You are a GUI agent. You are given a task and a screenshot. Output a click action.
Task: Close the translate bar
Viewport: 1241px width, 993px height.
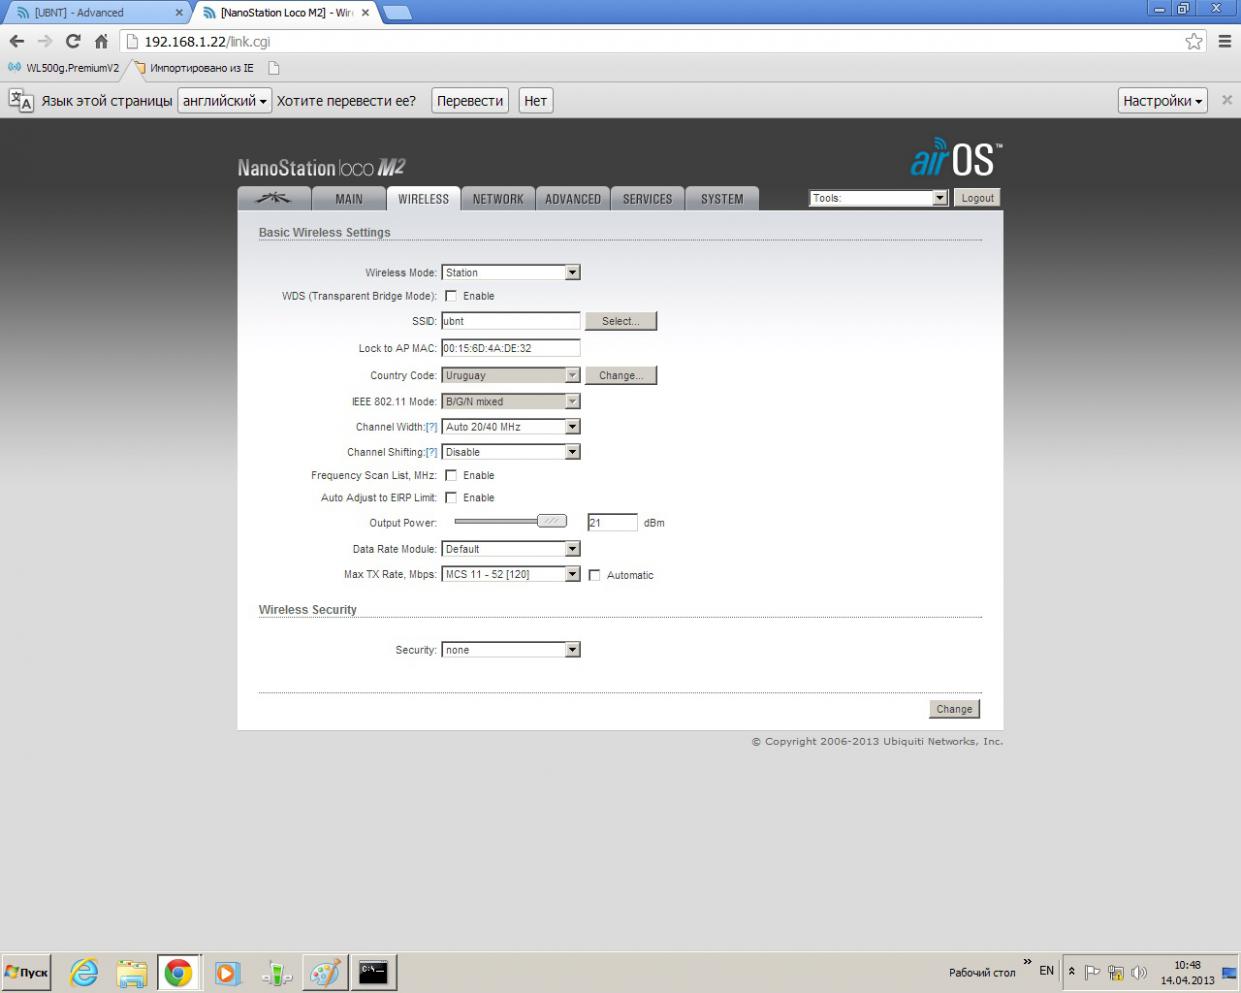click(1227, 100)
